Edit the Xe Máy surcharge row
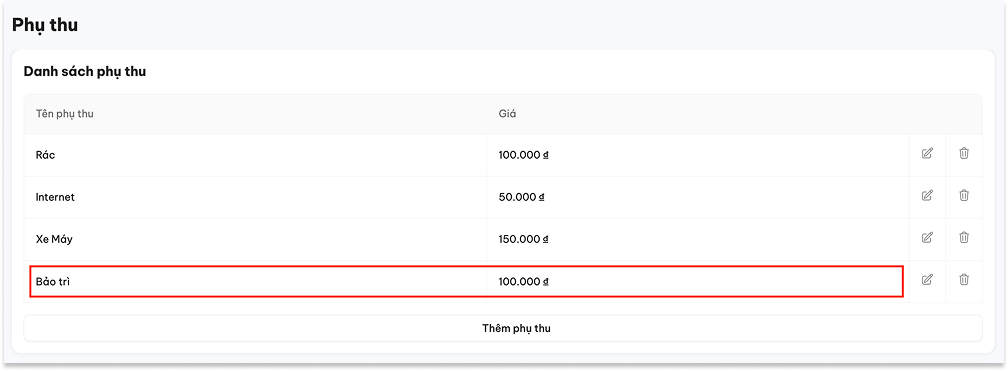The height and width of the screenshot is (371, 1008). [x=927, y=238]
